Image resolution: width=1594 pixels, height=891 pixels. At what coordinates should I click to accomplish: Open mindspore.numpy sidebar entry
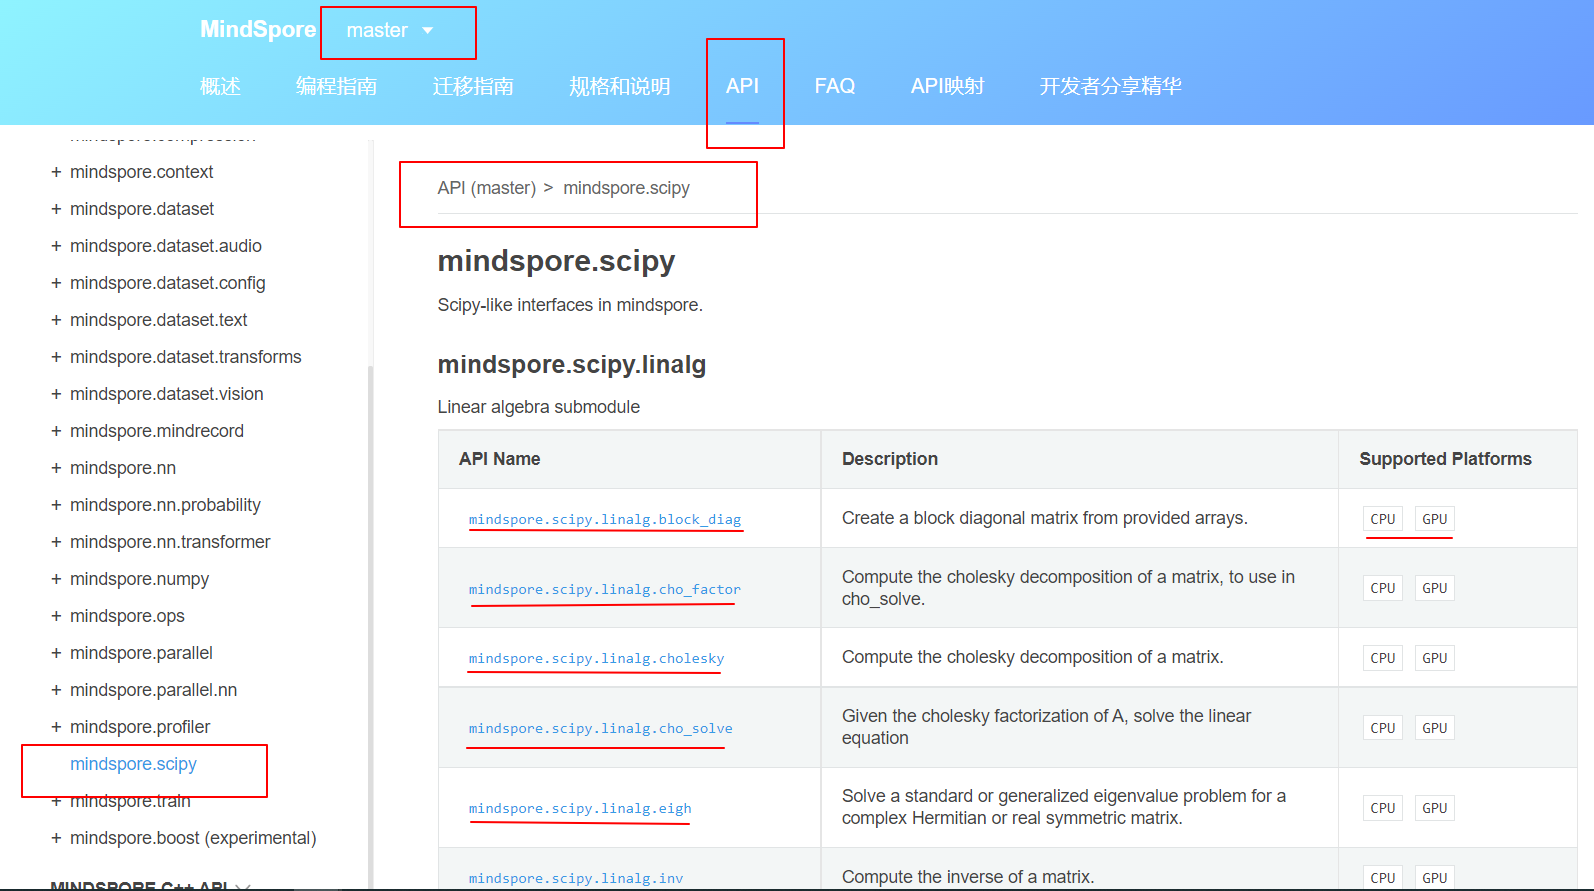tap(139, 579)
